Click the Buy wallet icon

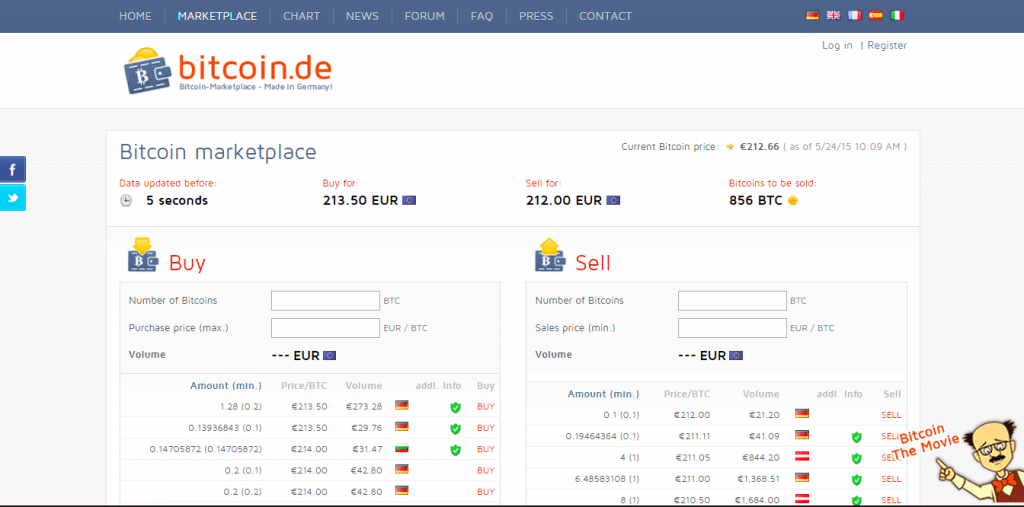(x=142, y=255)
